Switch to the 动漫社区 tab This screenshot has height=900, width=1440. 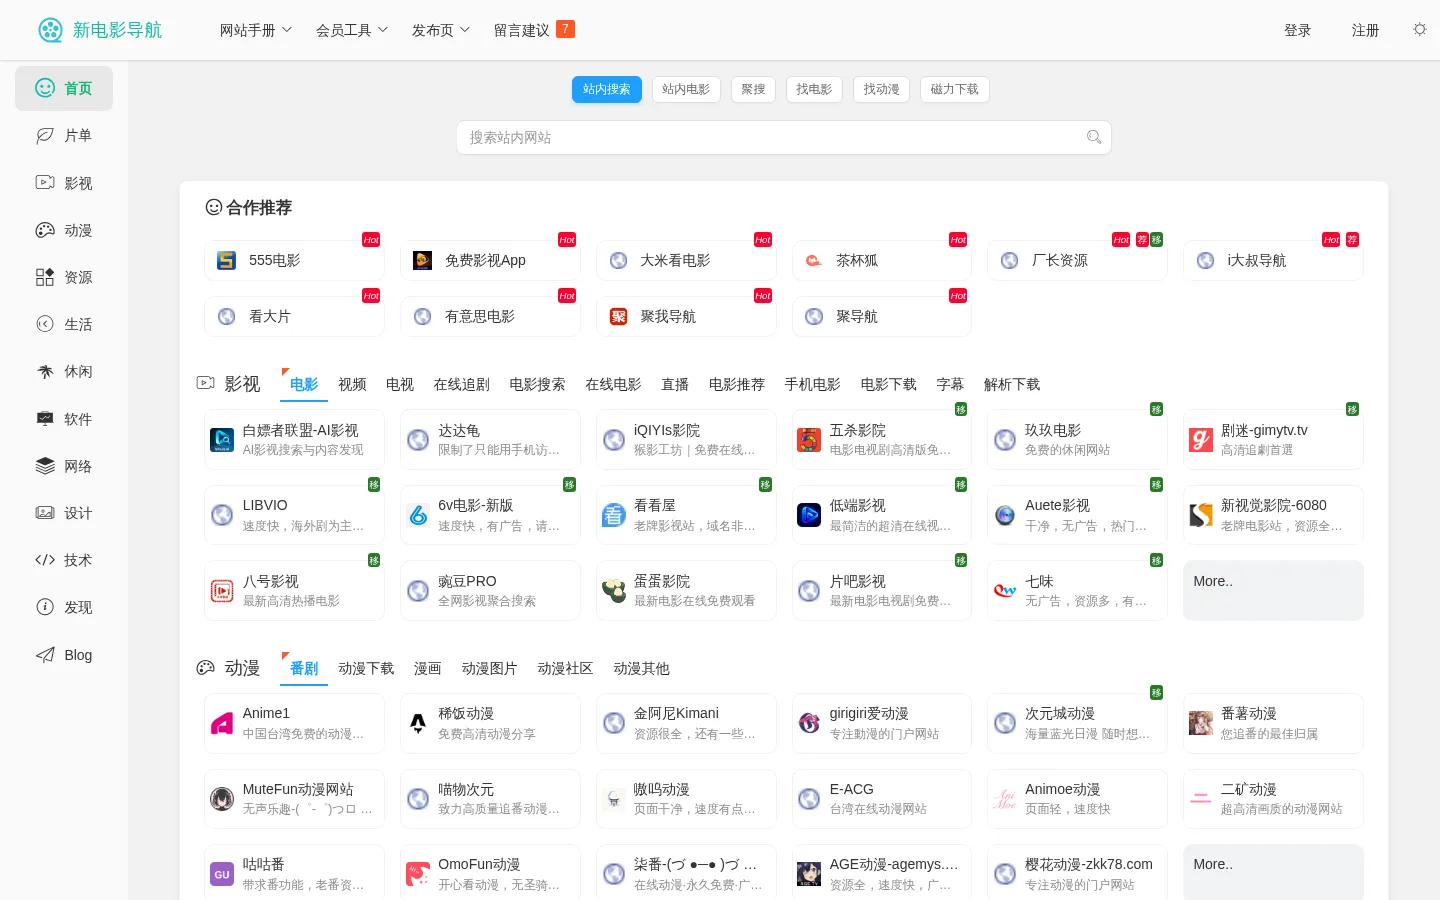(x=565, y=669)
